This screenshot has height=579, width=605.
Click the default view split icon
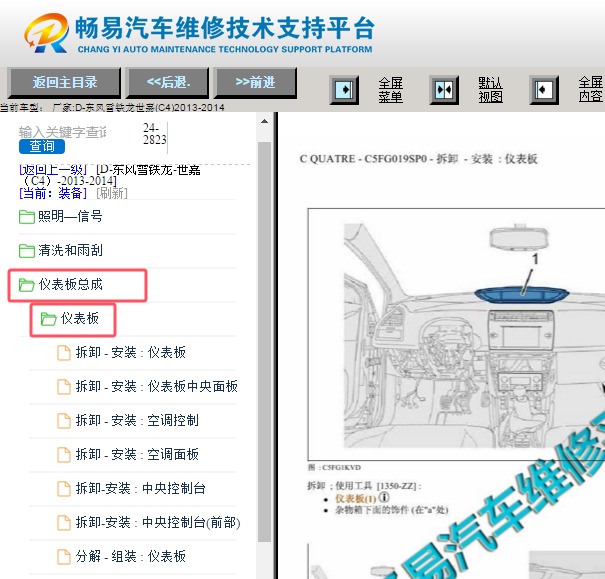pyautogui.click(x=444, y=90)
